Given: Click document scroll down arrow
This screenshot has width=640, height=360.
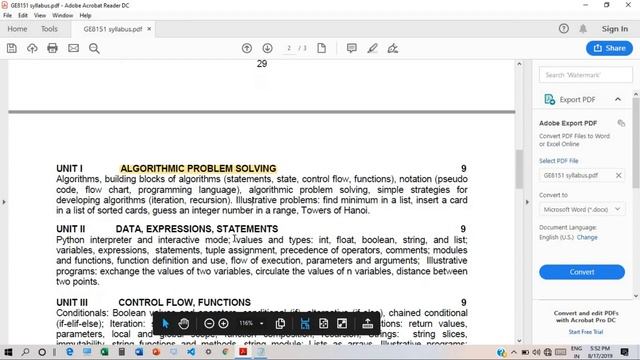Looking at the screenshot, I should coord(519,340).
